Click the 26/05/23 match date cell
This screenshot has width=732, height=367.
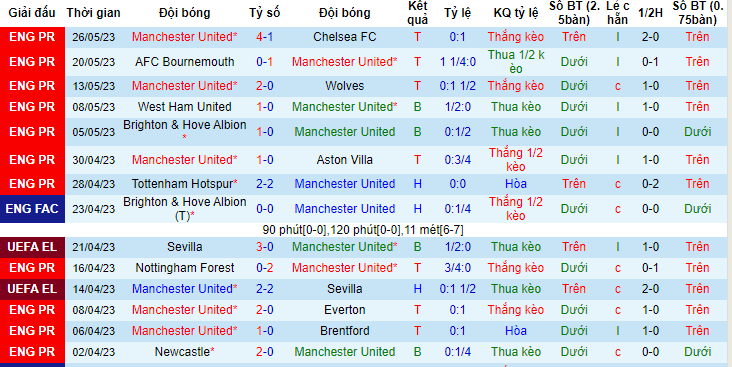click(93, 37)
